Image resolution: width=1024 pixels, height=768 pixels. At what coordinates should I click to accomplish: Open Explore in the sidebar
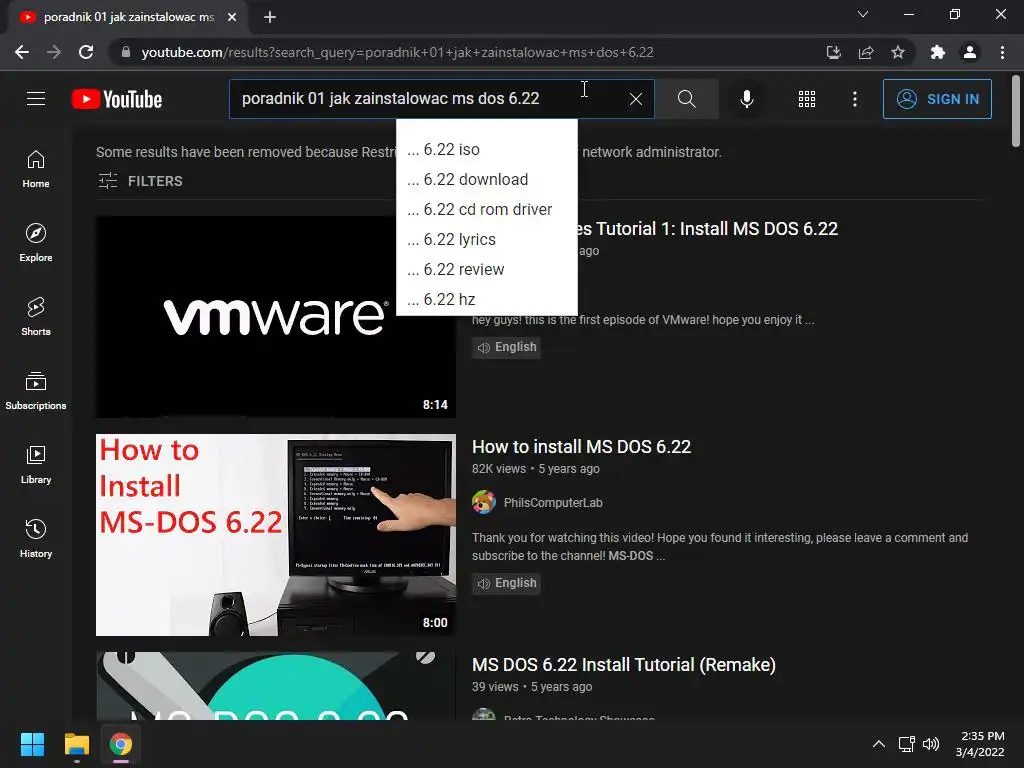(x=36, y=243)
